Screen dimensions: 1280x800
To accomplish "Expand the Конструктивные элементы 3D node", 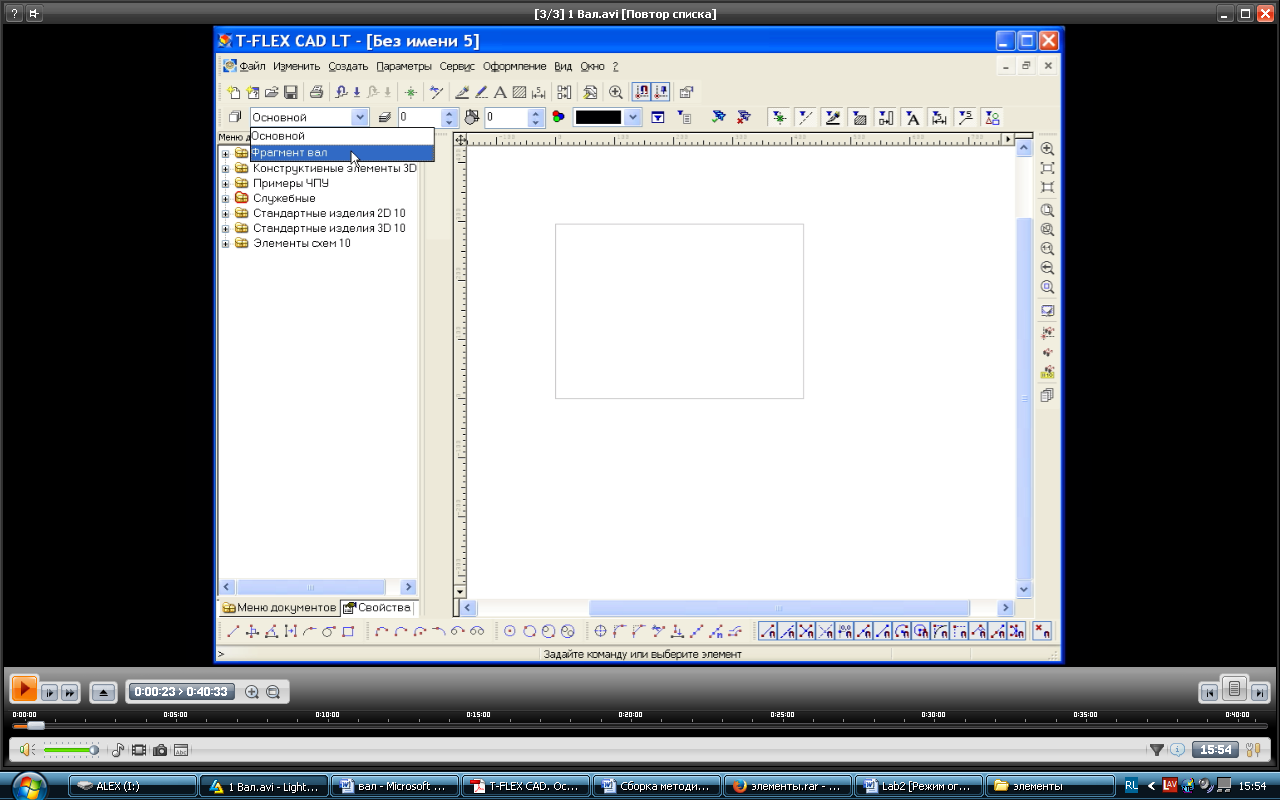I will coord(226,169).
